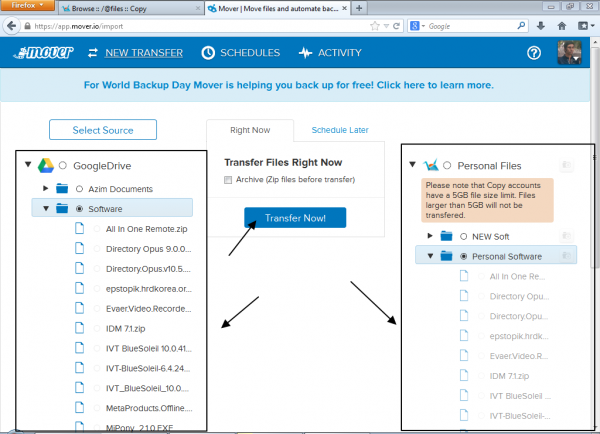Click the Google search magnifier icon
This screenshot has width=600, height=434.
(x=521, y=26)
